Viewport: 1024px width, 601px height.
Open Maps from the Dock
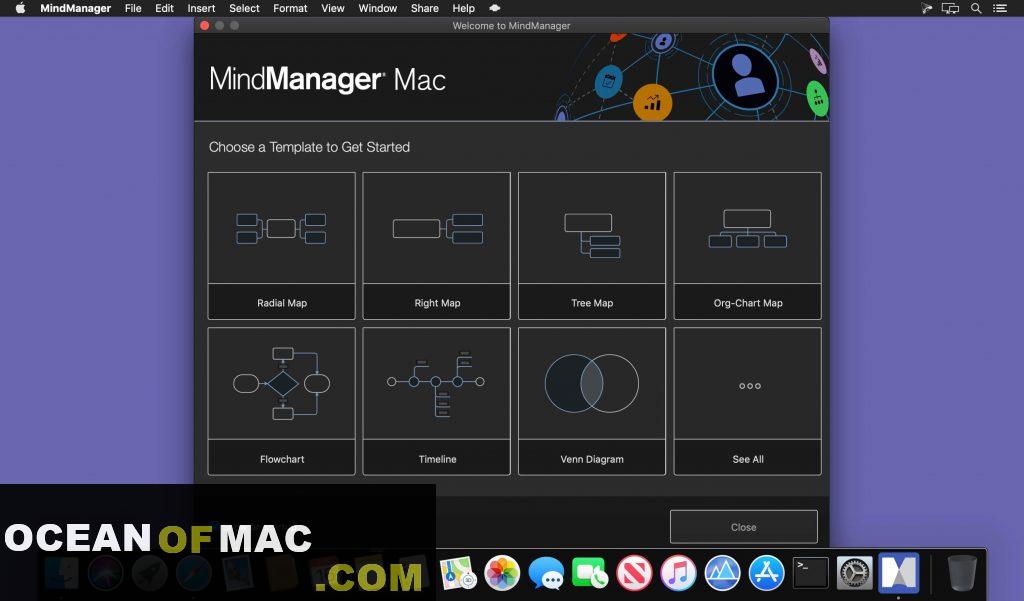[457, 573]
